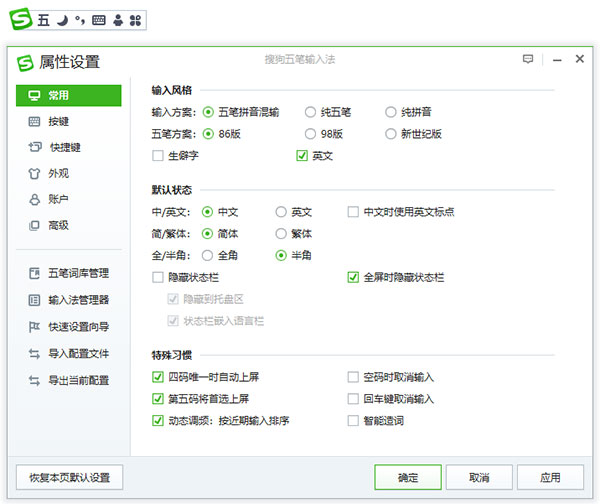Close the 属性设置 window

click(x=580, y=59)
